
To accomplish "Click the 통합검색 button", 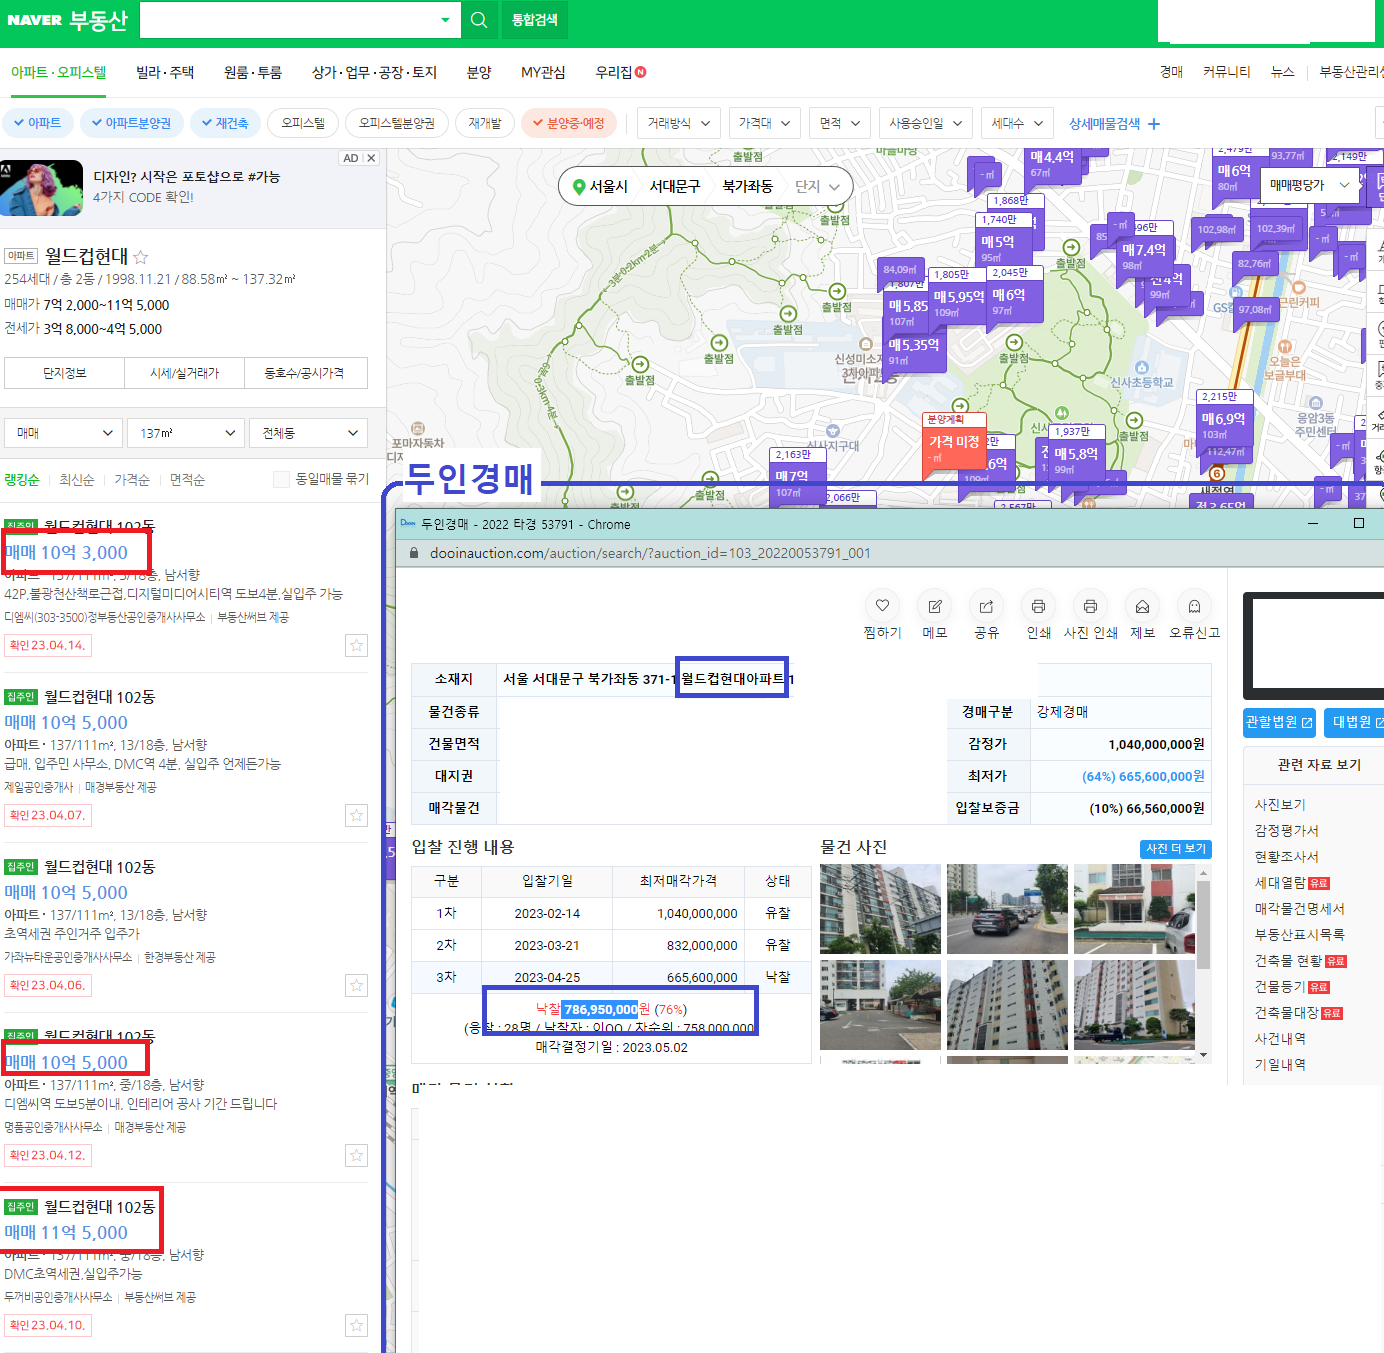I will [x=535, y=20].
